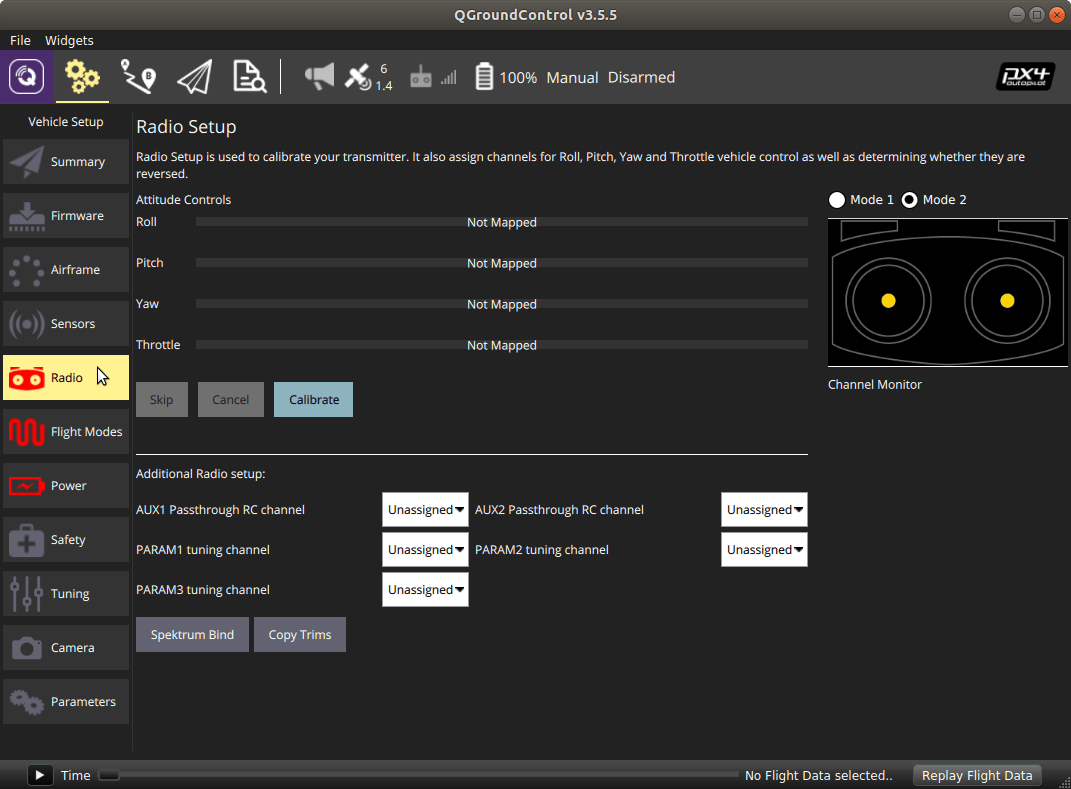Open the Fly view paper plane icon
The height and width of the screenshot is (789, 1071).
195,77
